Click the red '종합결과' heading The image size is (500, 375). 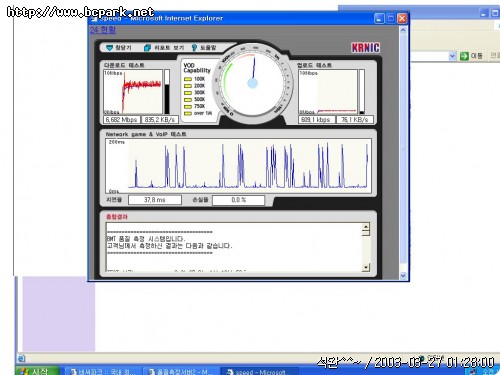tap(117, 217)
